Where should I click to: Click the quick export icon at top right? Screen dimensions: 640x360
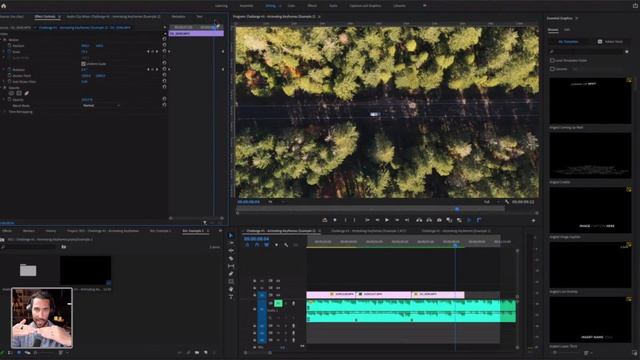635,6
